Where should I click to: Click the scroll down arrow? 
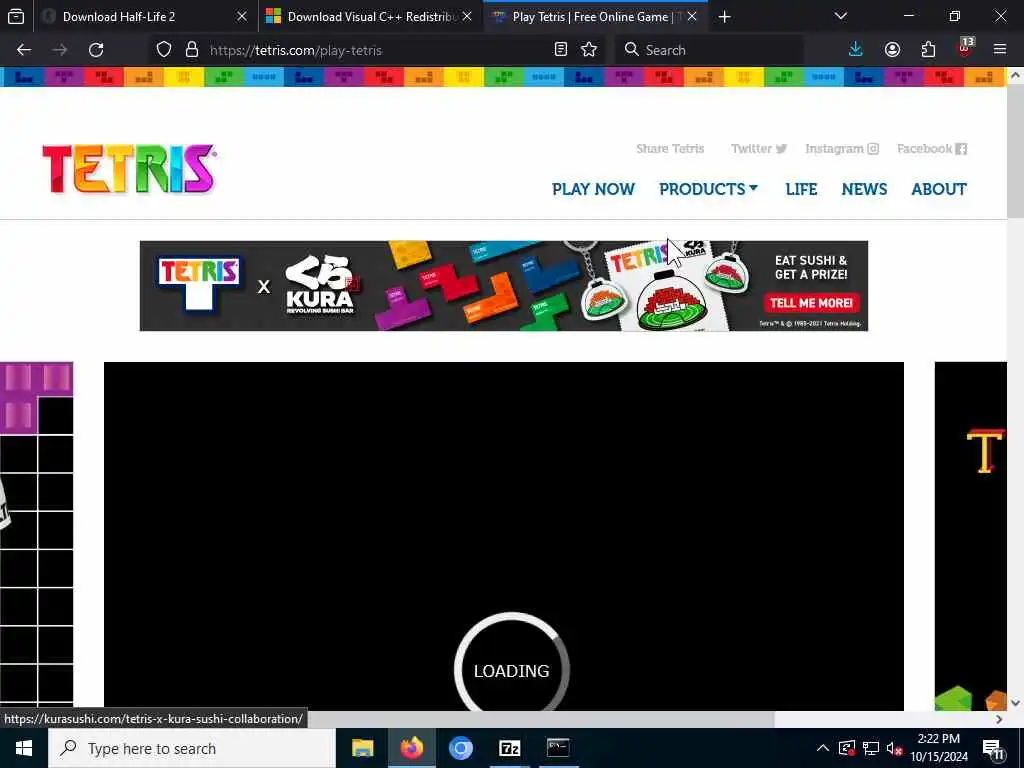point(1015,703)
